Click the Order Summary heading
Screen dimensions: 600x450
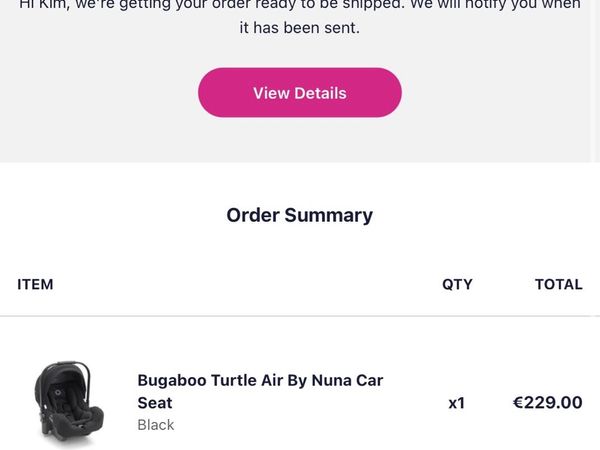[x=300, y=215]
